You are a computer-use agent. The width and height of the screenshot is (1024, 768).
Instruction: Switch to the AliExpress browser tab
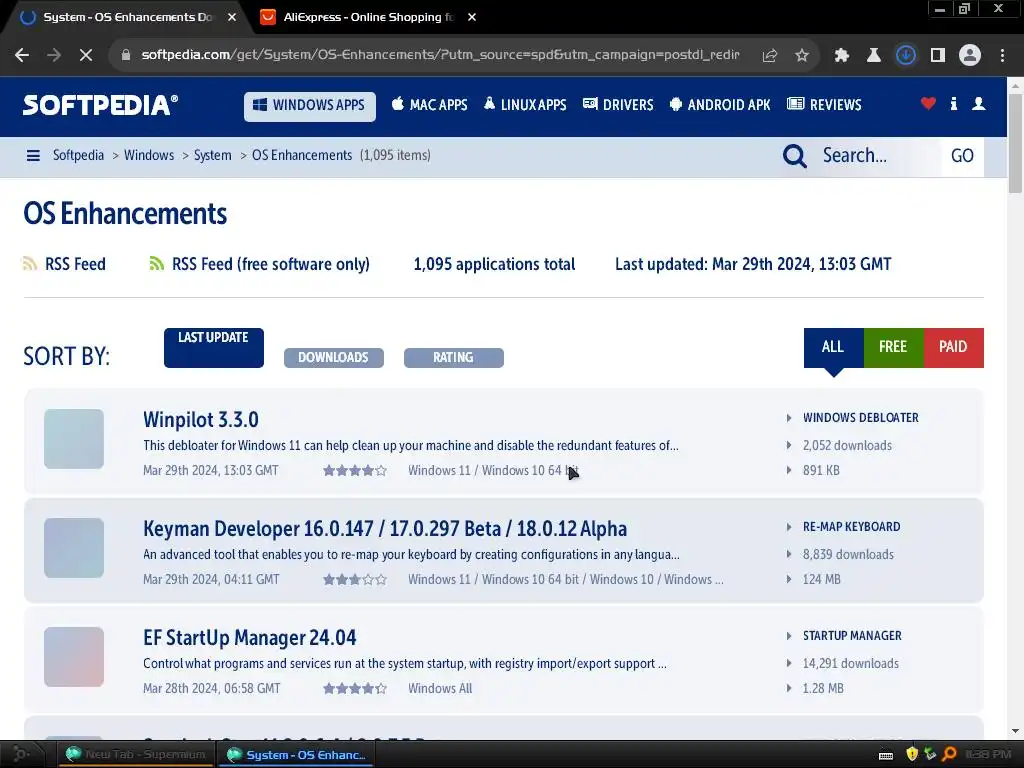click(357, 17)
